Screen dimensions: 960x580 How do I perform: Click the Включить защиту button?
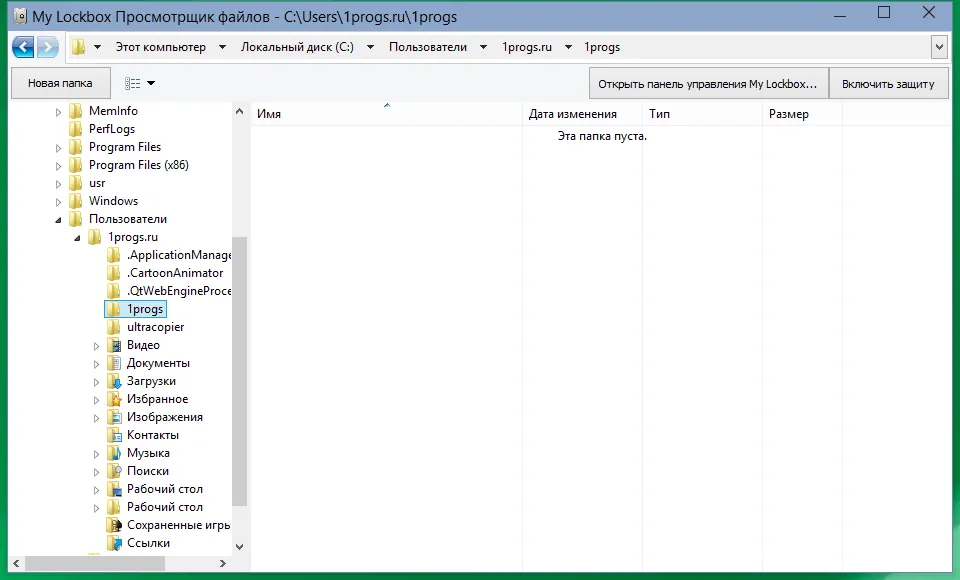888,84
